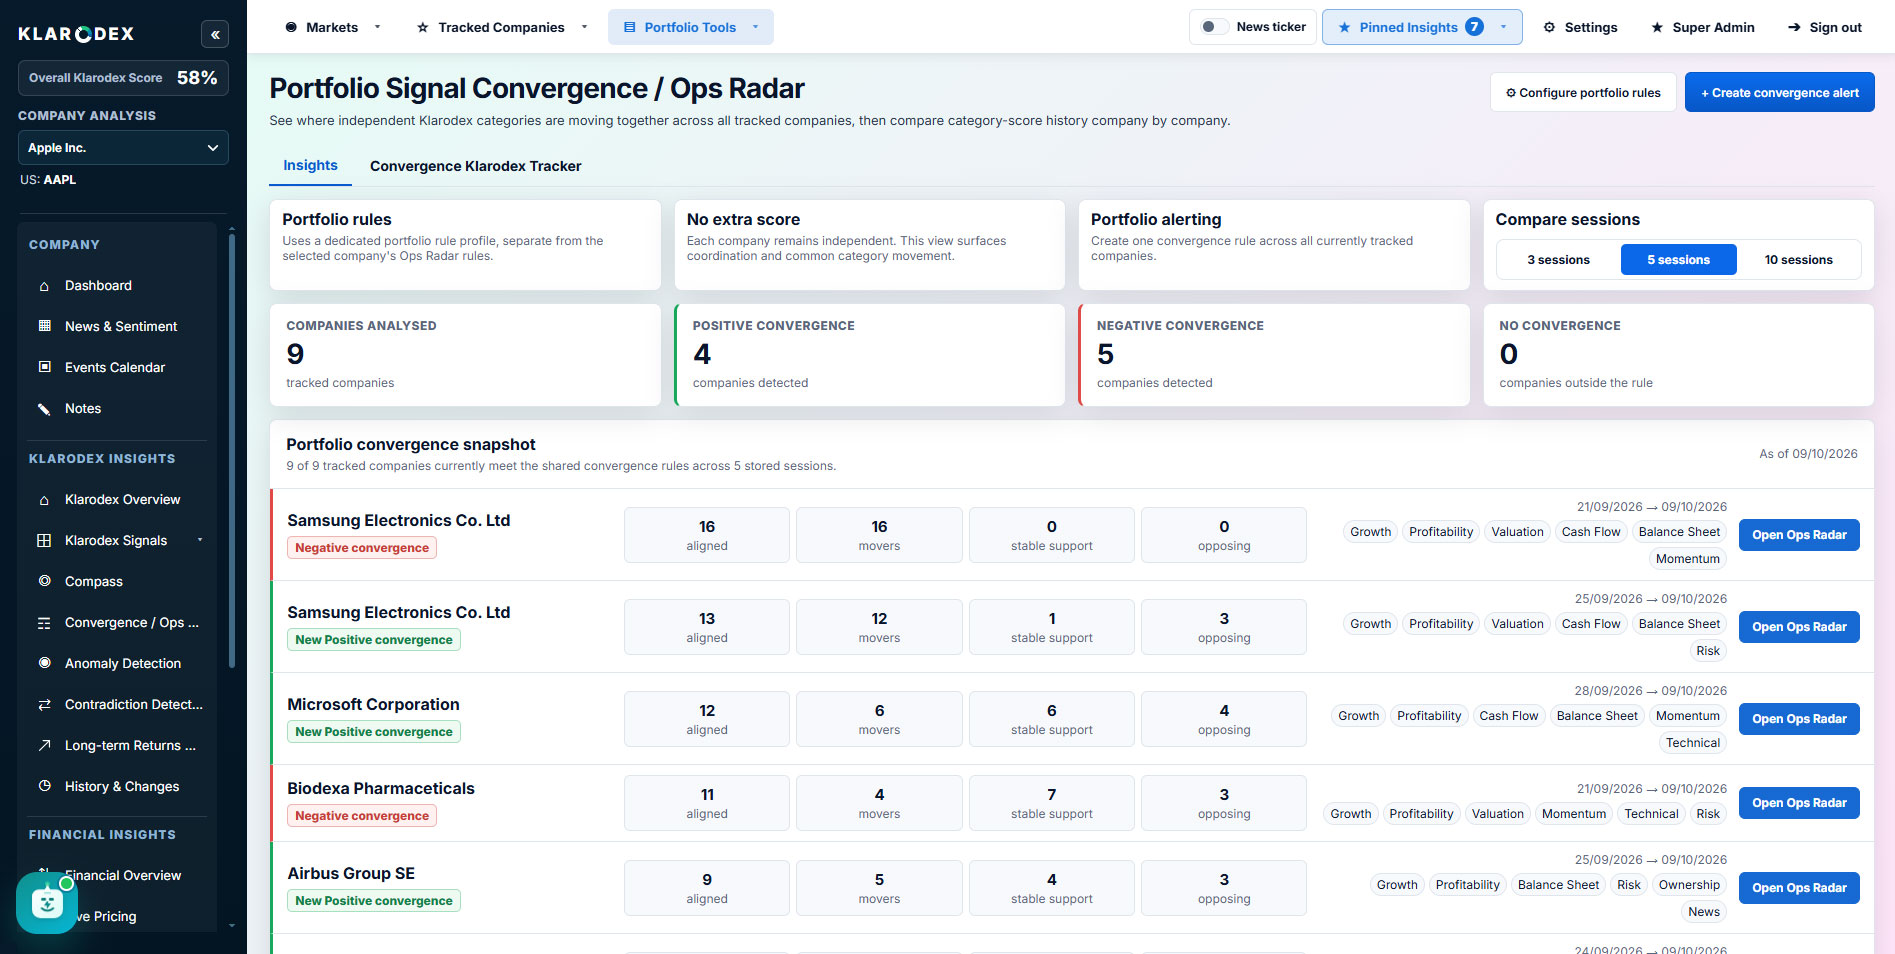
Task: Open Dashboard from the home icon
Action: (44, 286)
